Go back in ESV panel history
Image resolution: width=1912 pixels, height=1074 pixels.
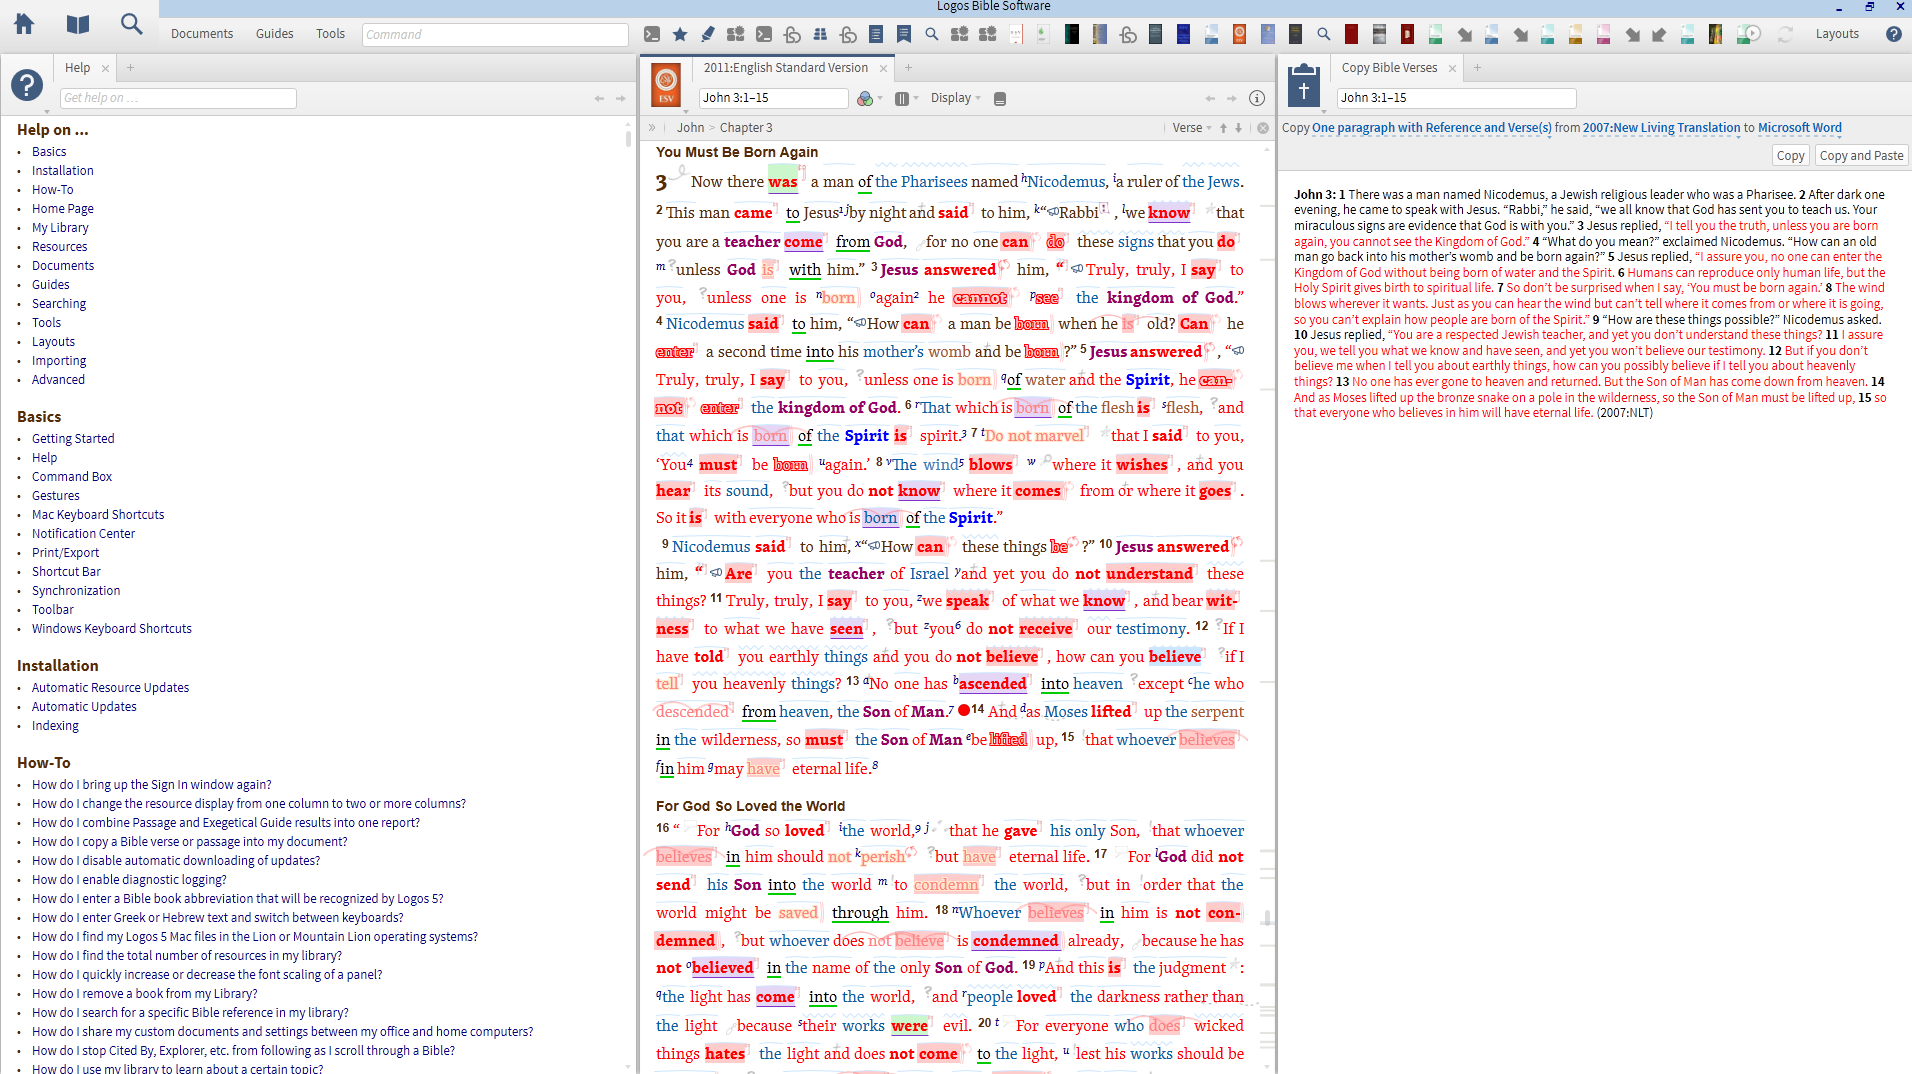1210,98
